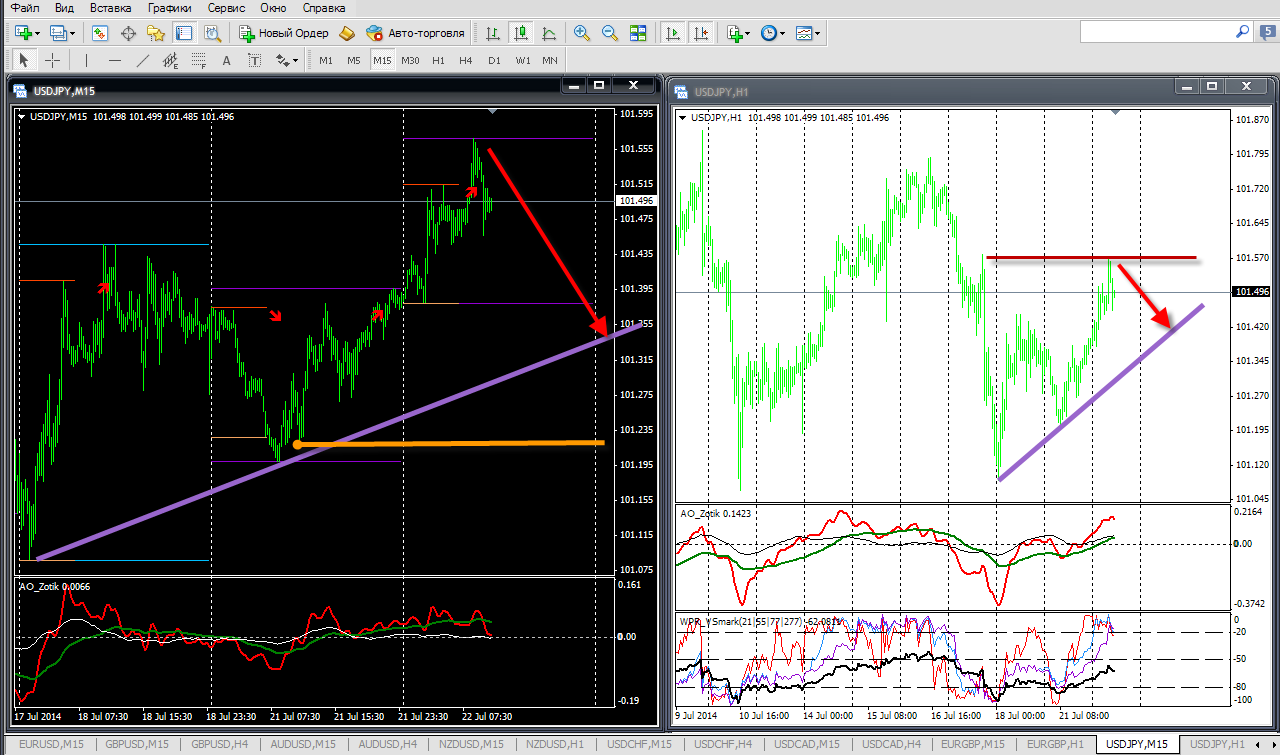Select the horizontal line drawing tool
Viewport: 1280px width, 755px height.
coord(115,60)
